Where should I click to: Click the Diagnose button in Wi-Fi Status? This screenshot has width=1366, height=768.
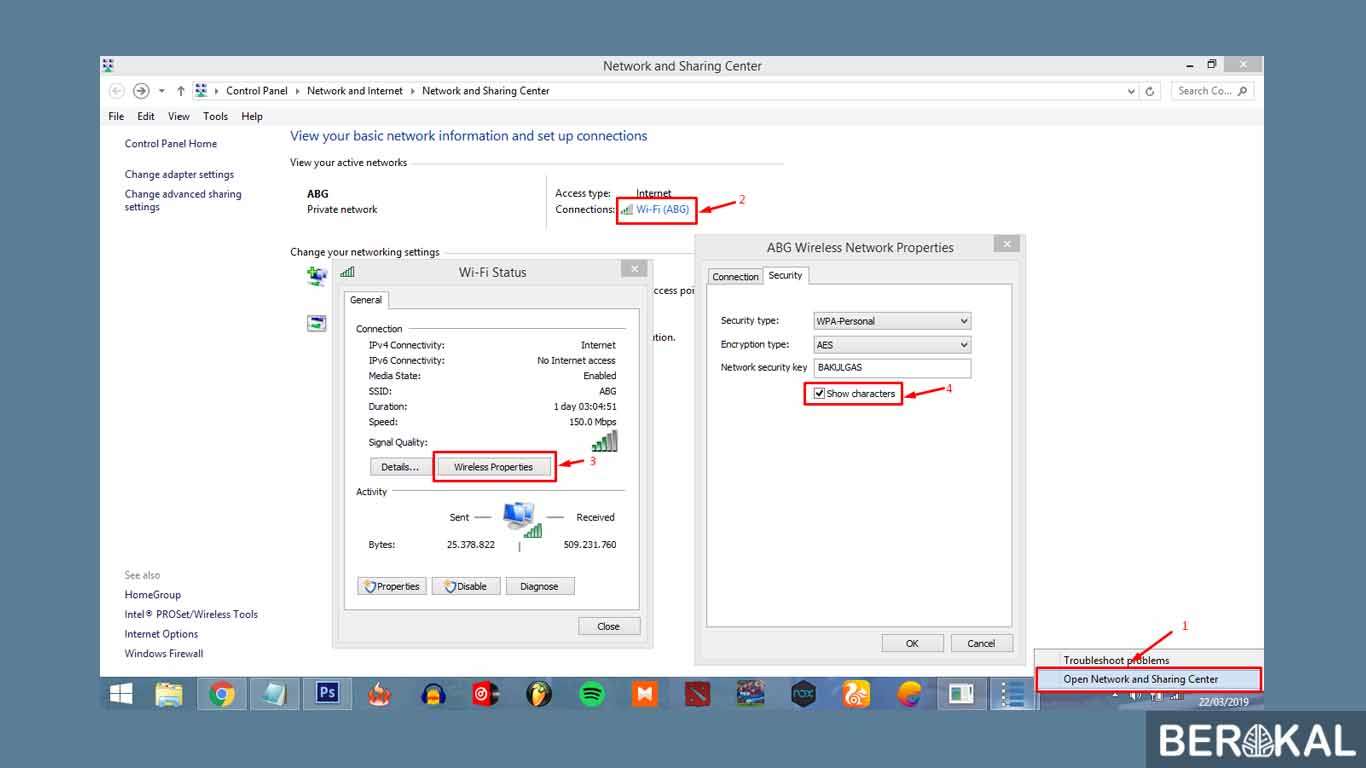[540, 585]
